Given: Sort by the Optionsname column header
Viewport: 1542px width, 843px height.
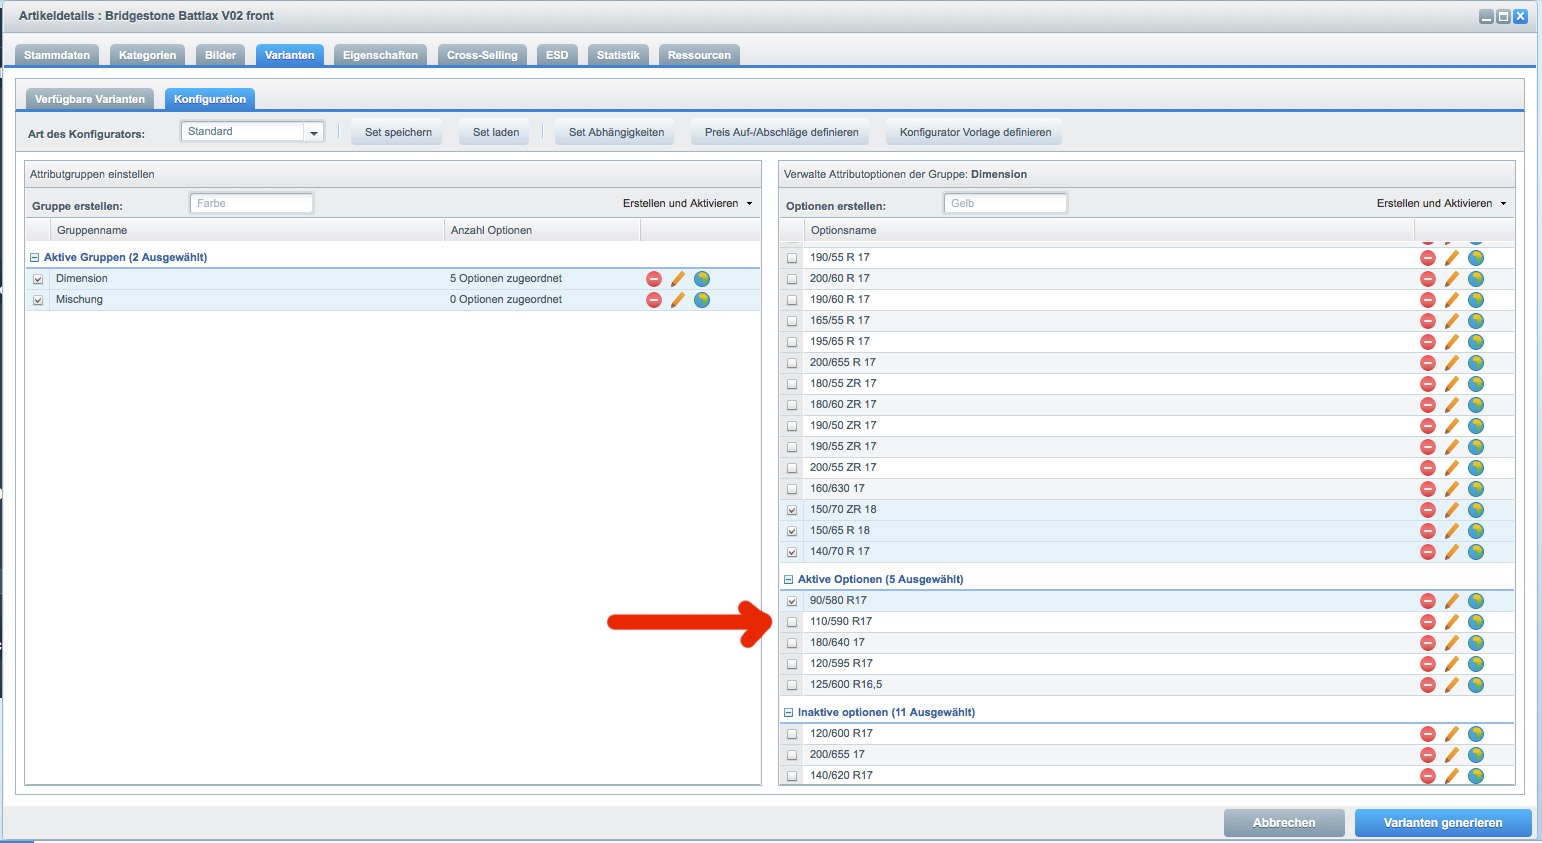Looking at the screenshot, I should (x=1109, y=230).
